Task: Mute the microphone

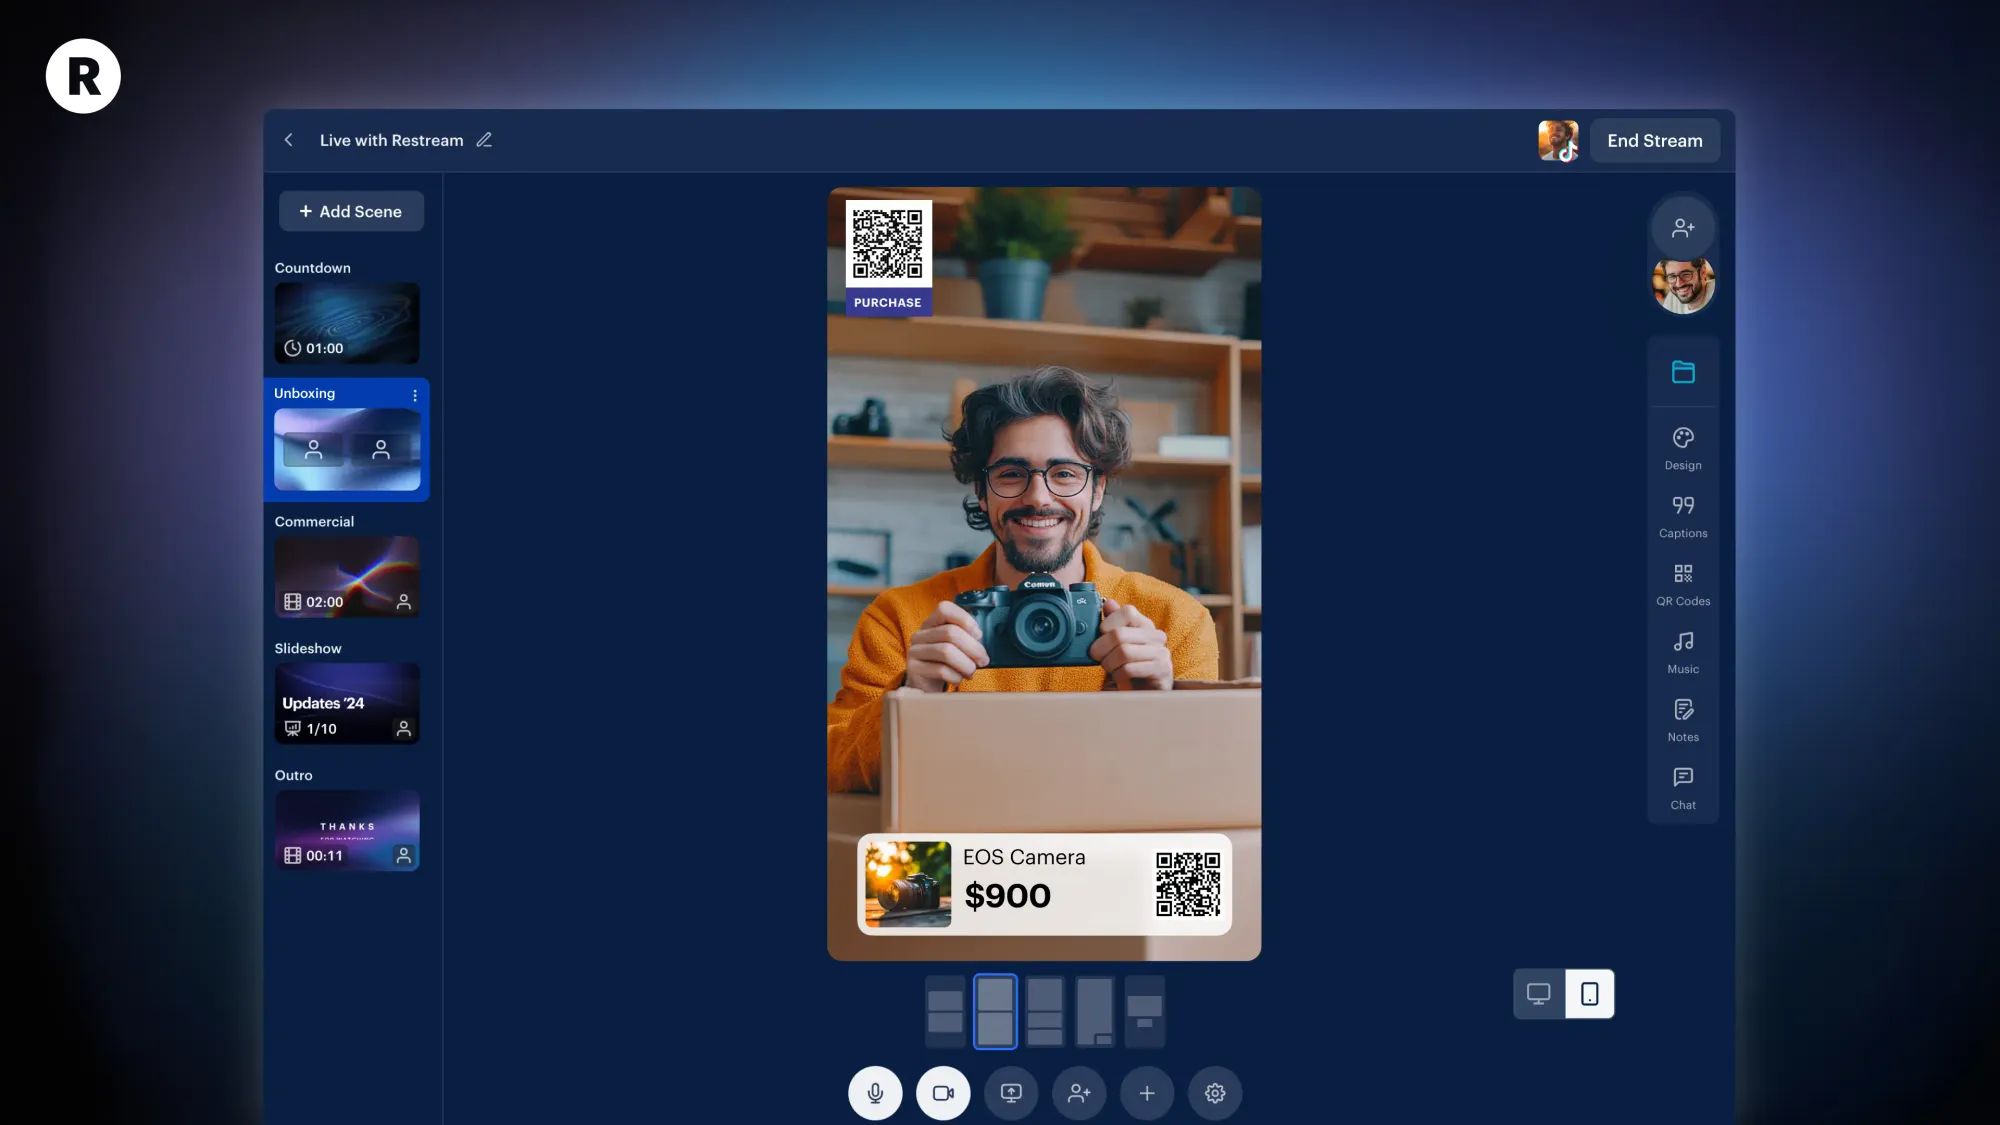Action: tap(875, 1093)
